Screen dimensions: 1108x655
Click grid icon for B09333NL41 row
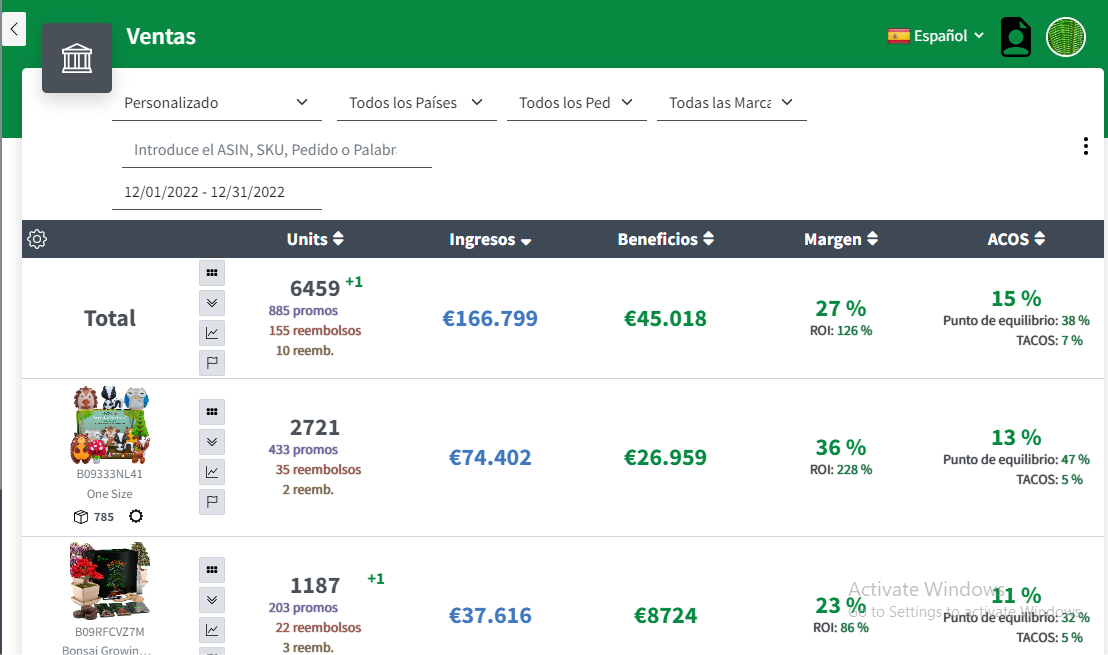pyautogui.click(x=212, y=412)
